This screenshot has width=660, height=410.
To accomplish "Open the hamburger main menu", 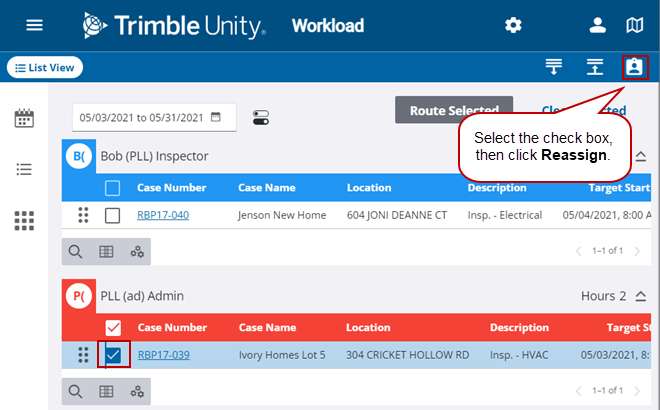I will (34, 25).
